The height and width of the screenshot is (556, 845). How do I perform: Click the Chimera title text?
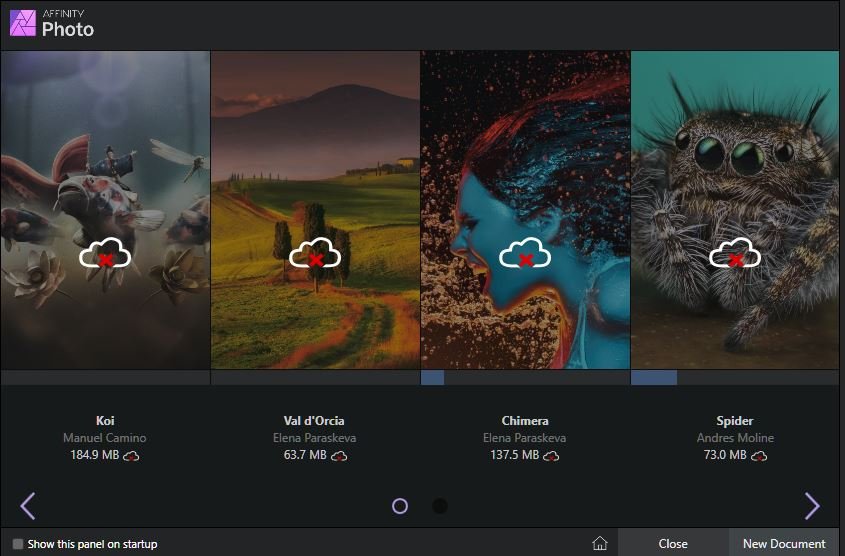(525, 421)
